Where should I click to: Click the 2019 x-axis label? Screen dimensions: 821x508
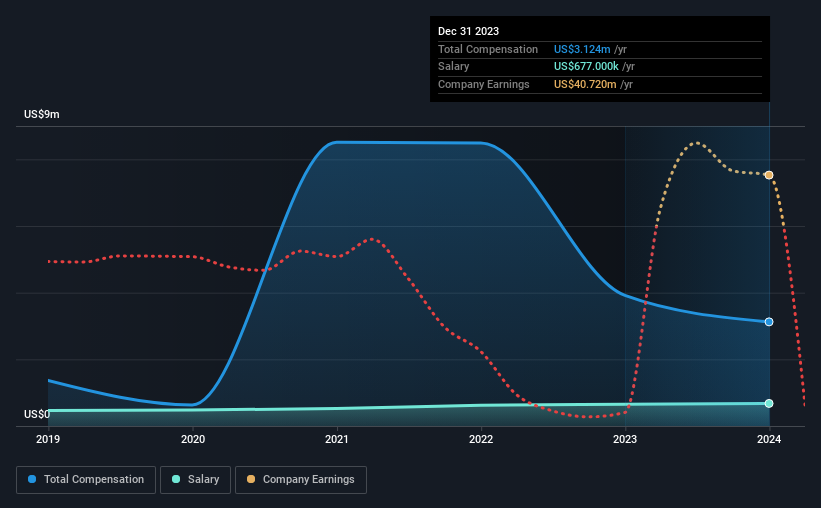click(x=48, y=439)
